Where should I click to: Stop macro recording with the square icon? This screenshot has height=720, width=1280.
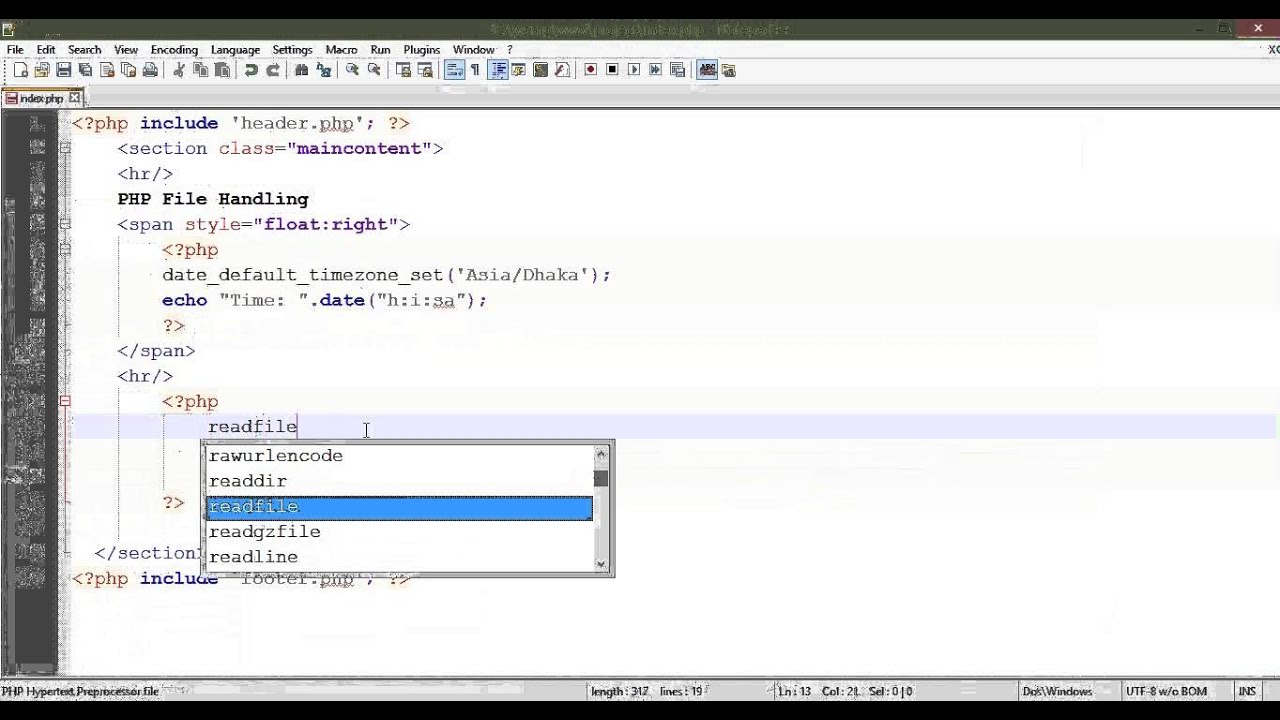coord(612,70)
